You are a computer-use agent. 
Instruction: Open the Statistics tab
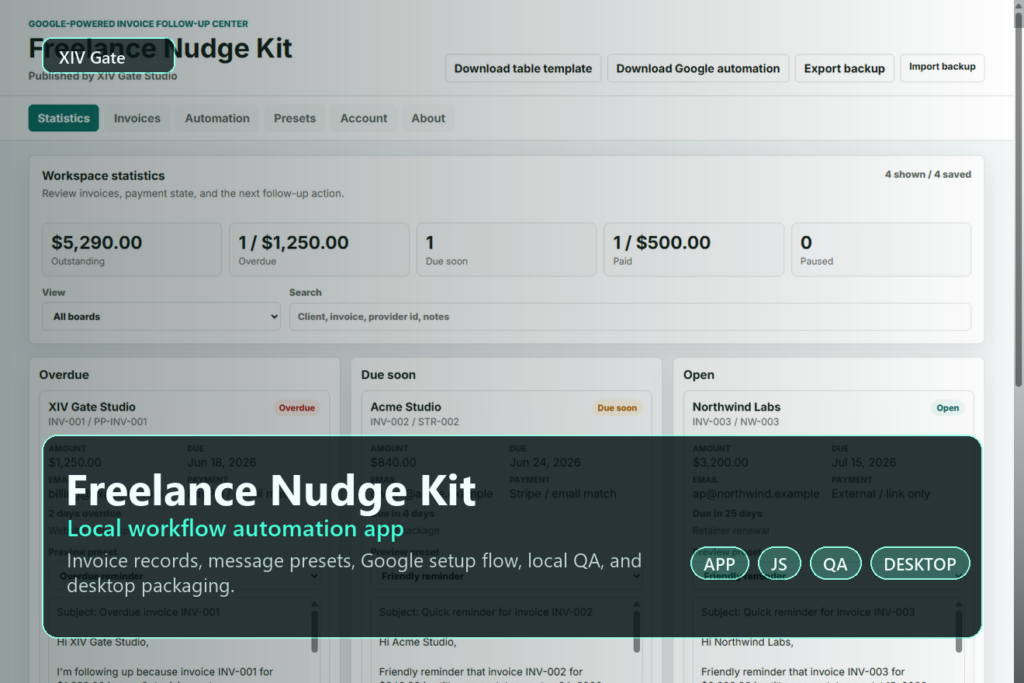click(x=63, y=118)
